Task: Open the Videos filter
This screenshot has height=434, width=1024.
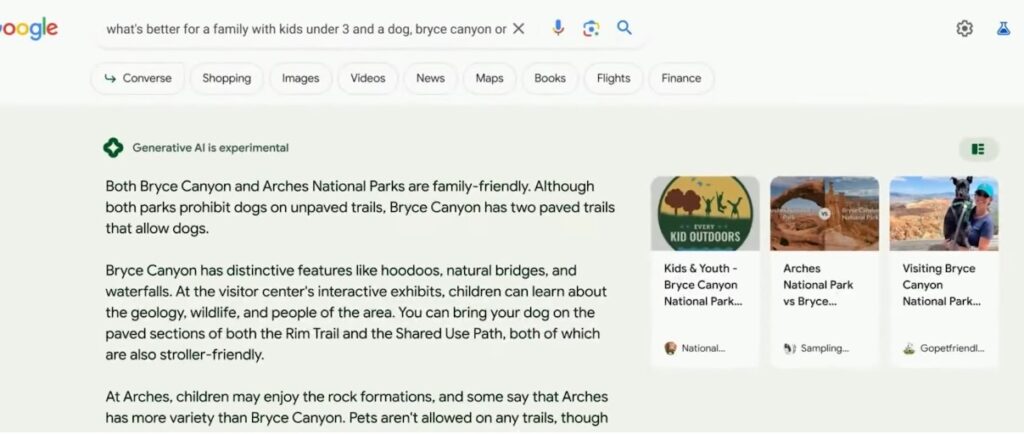Action: pyautogui.click(x=368, y=78)
